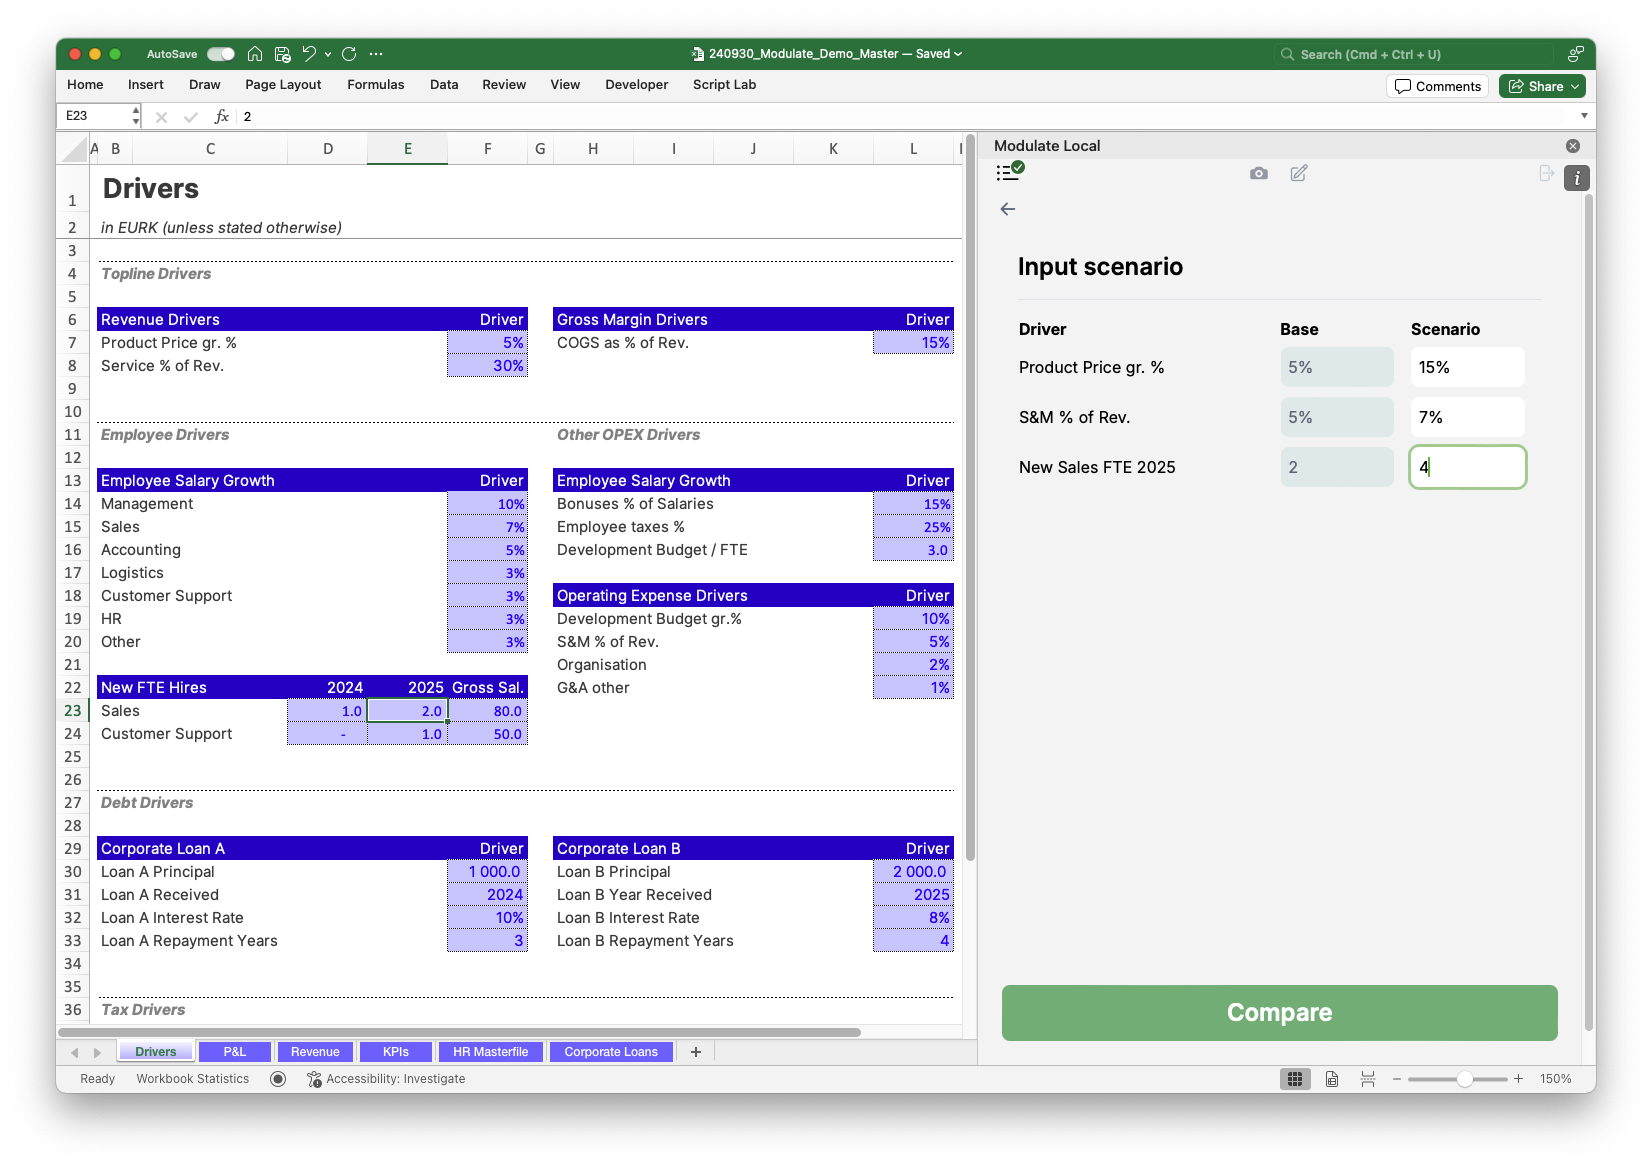Edit Product Price gr. % scenario field
1652x1167 pixels.
(x=1467, y=367)
